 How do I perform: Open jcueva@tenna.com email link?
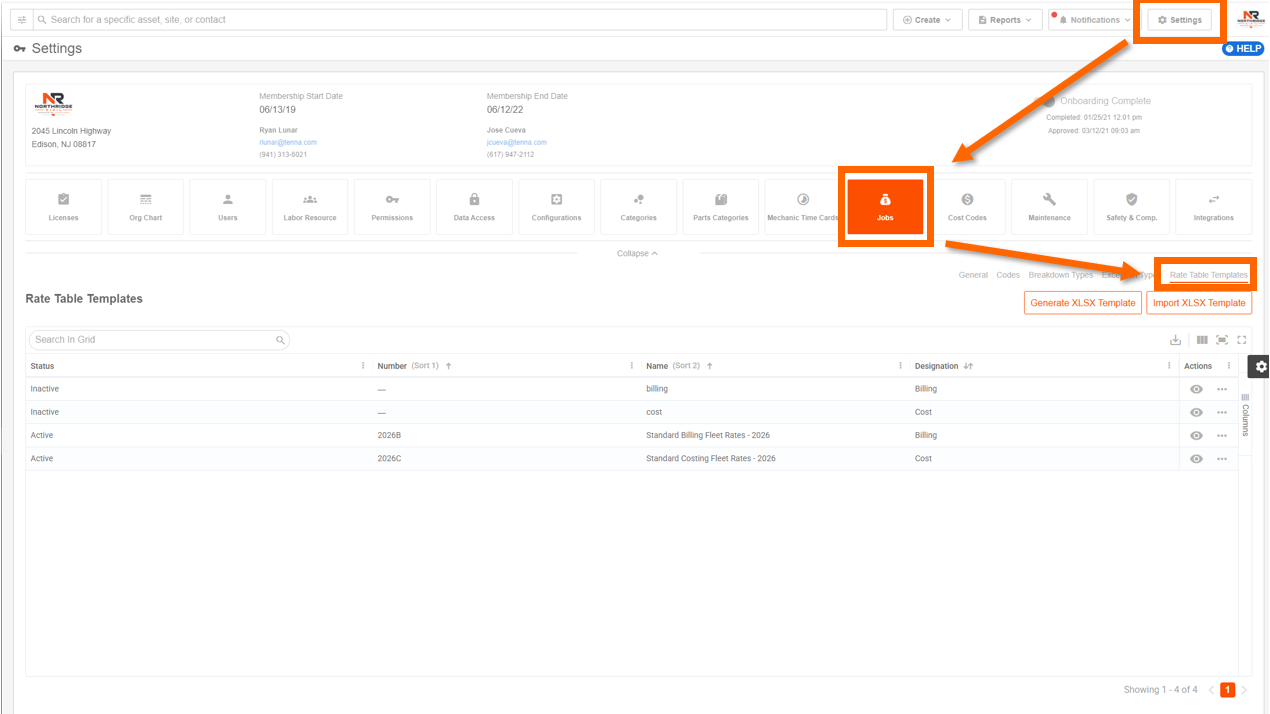(517, 142)
